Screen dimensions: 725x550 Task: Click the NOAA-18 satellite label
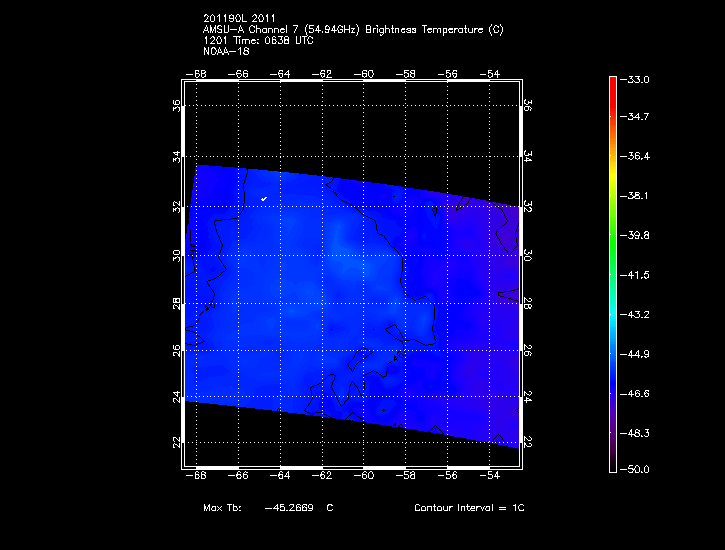[226, 51]
